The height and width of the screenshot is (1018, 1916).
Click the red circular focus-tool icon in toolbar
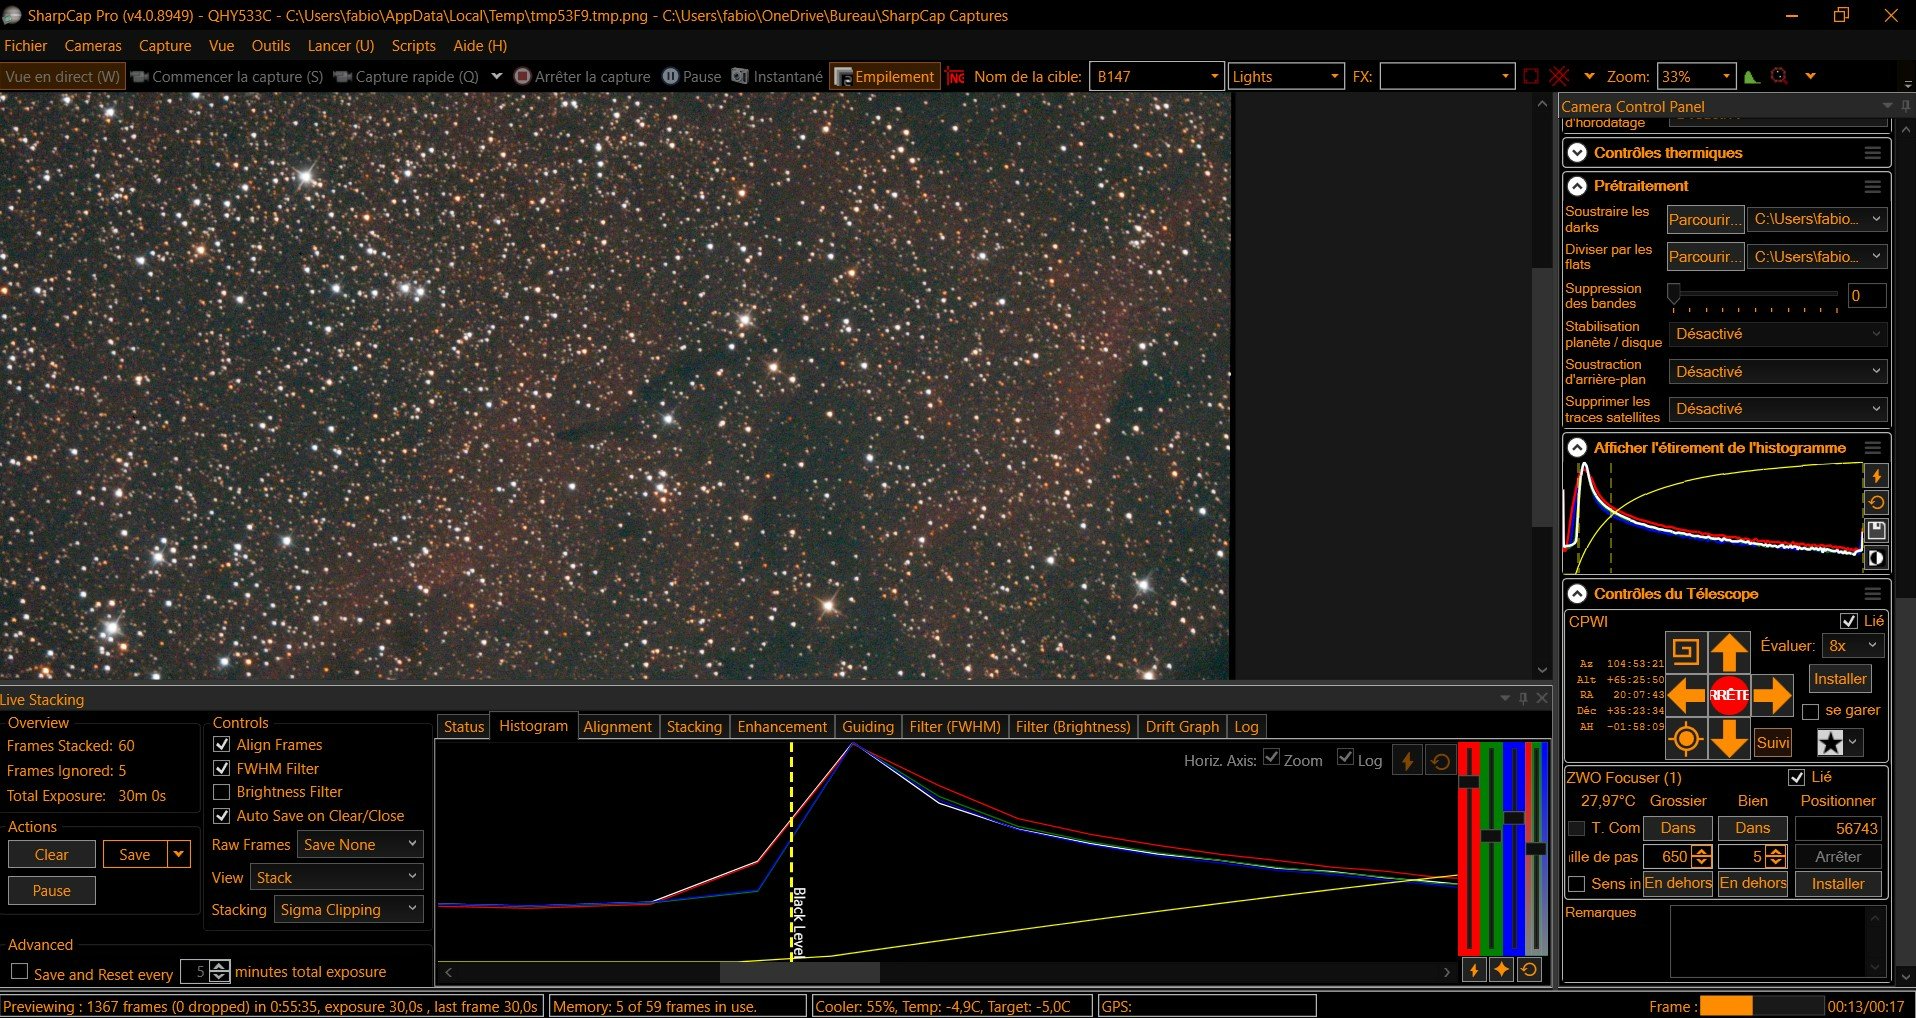pos(1779,77)
